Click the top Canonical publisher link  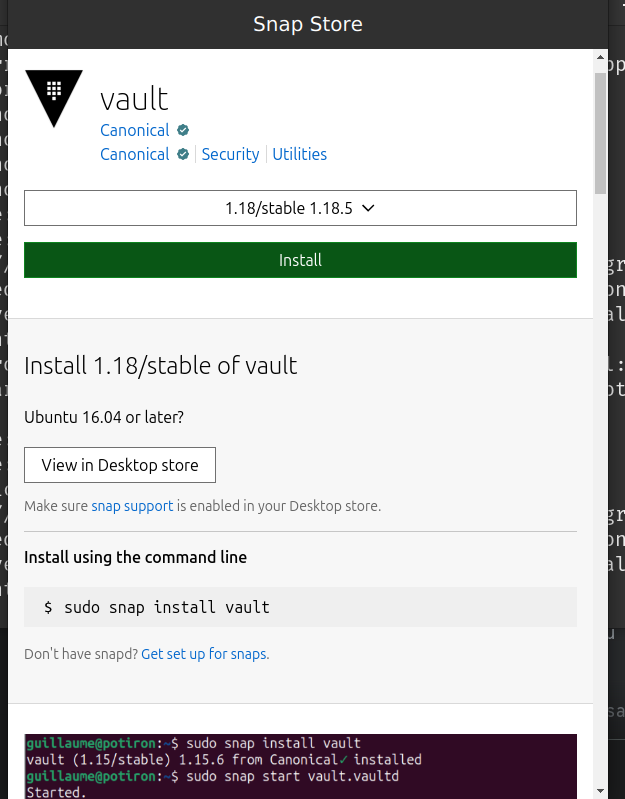click(x=135, y=130)
